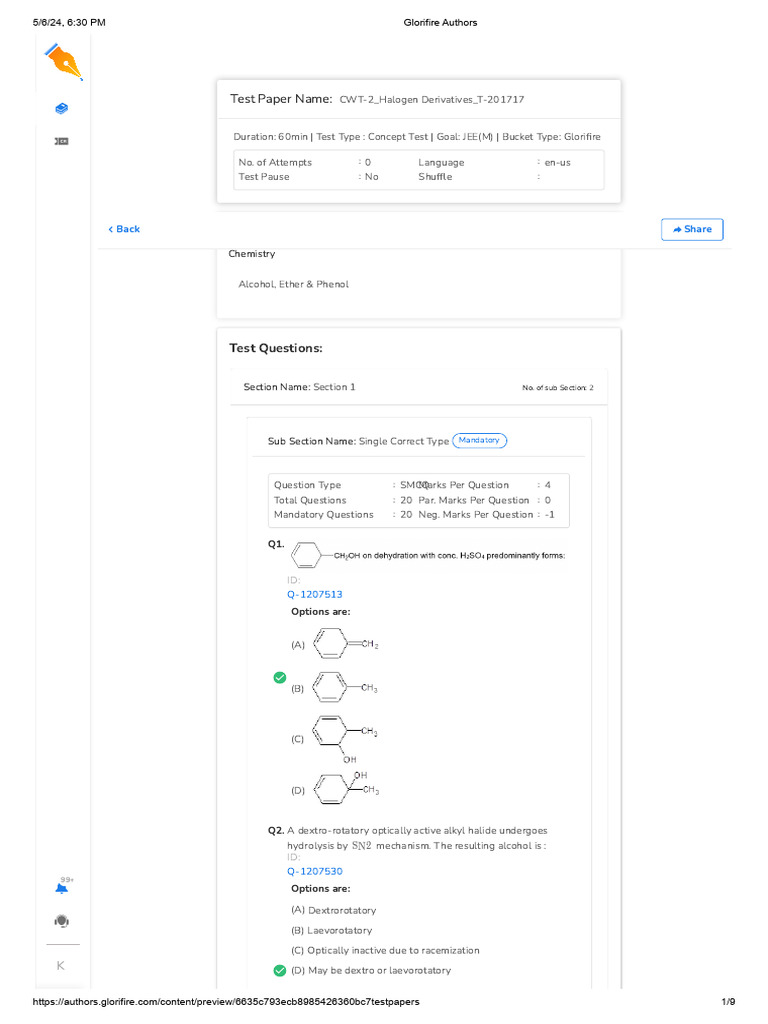The height and width of the screenshot is (1024, 768).
Task: Click the 'Glorifire Authors' page title
Action: point(440,22)
